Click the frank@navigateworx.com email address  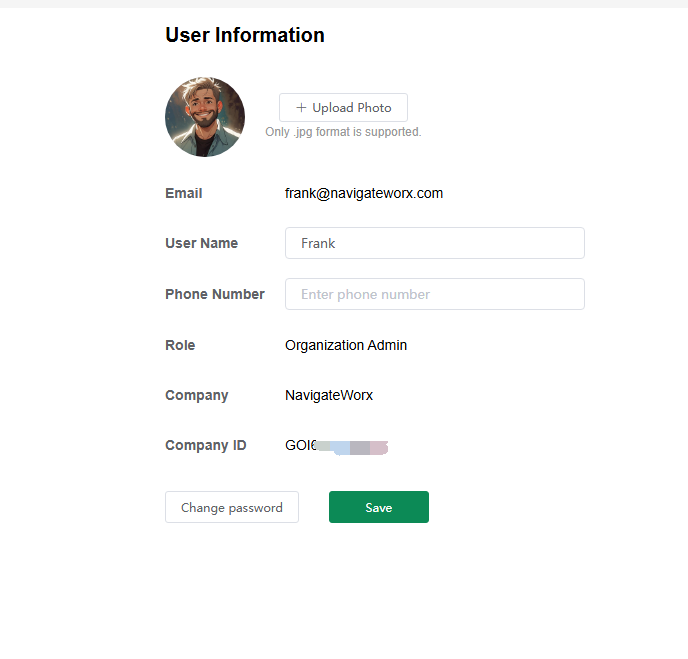pos(364,193)
